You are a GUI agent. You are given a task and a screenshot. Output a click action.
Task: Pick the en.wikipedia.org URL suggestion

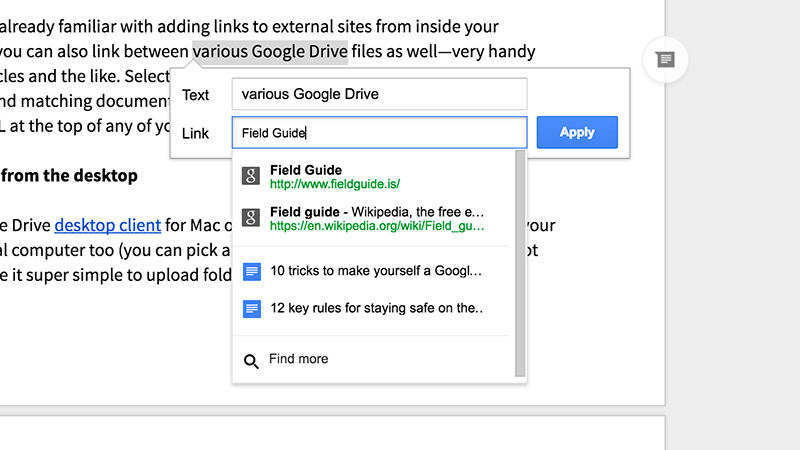(377, 226)
